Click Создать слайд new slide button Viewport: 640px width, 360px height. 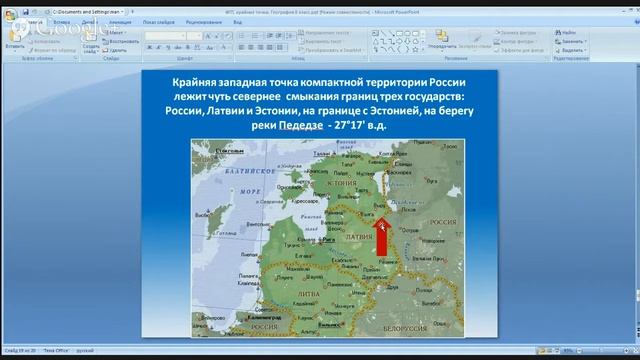[91, 42]
